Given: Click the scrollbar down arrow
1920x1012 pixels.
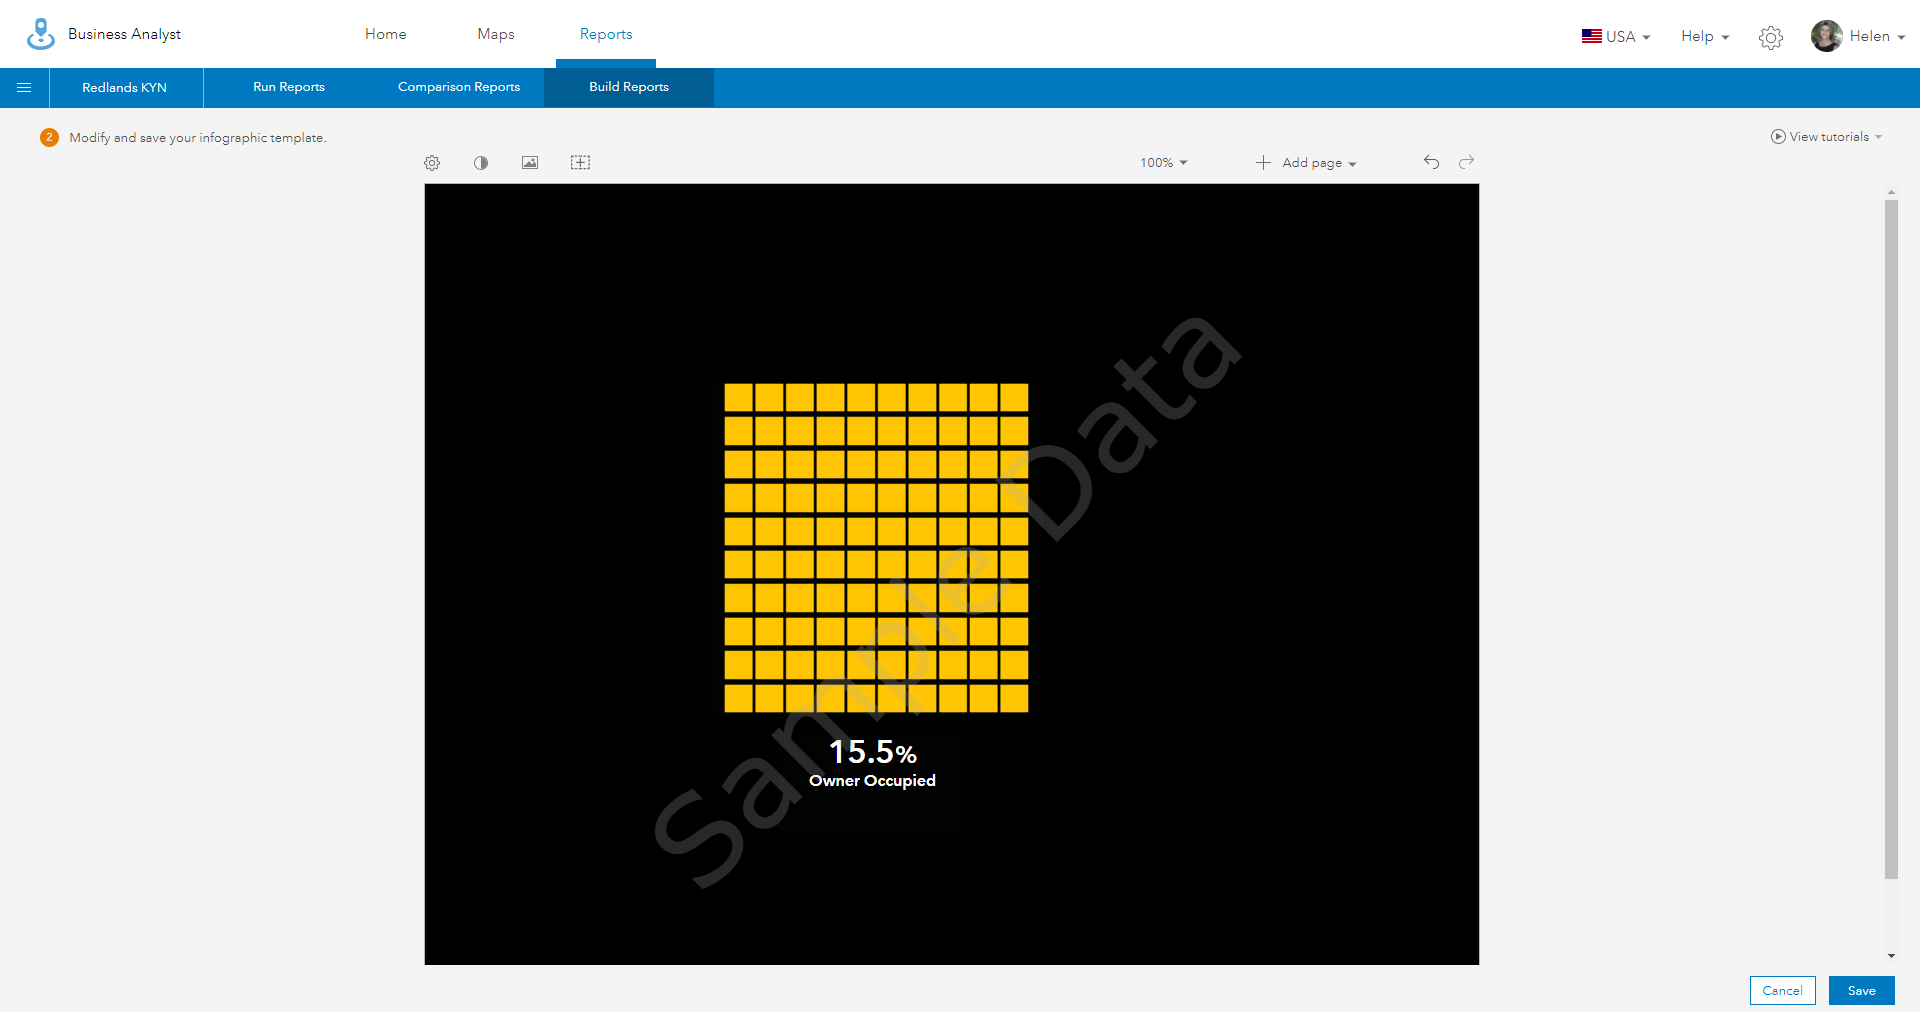Looking at the screenshot, I should (x=1891, y=956).
